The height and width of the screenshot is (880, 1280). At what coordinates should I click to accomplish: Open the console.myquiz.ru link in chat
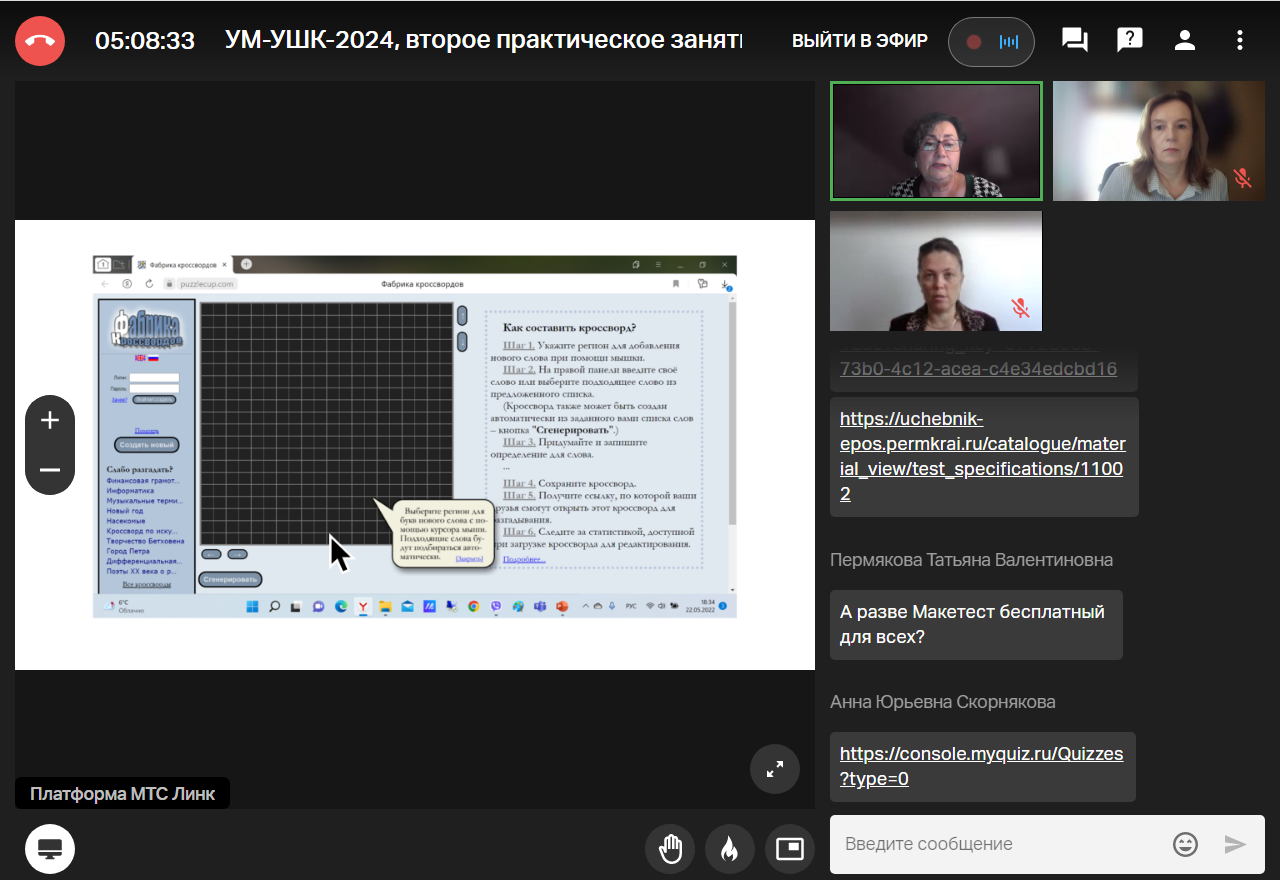point(981,766)
